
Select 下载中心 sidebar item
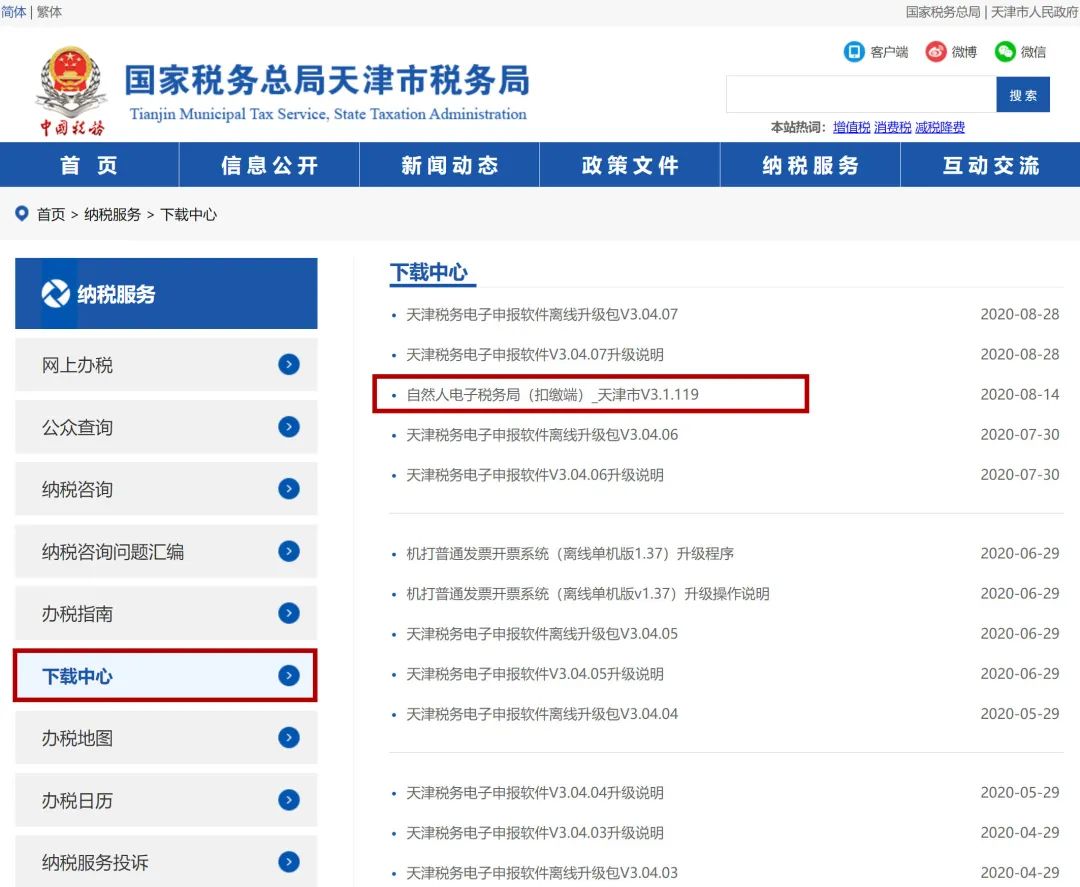[166, 676]
